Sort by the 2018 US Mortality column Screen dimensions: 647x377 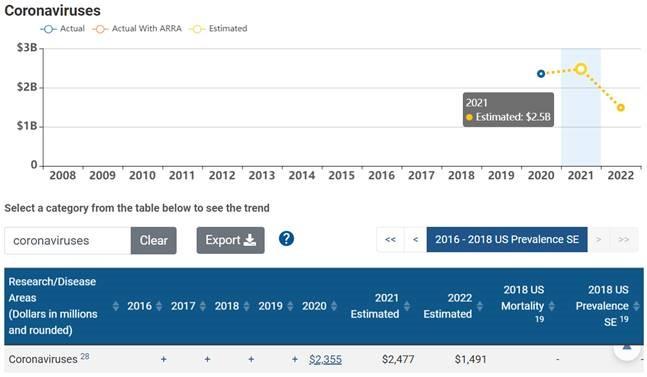coord(552,306)
